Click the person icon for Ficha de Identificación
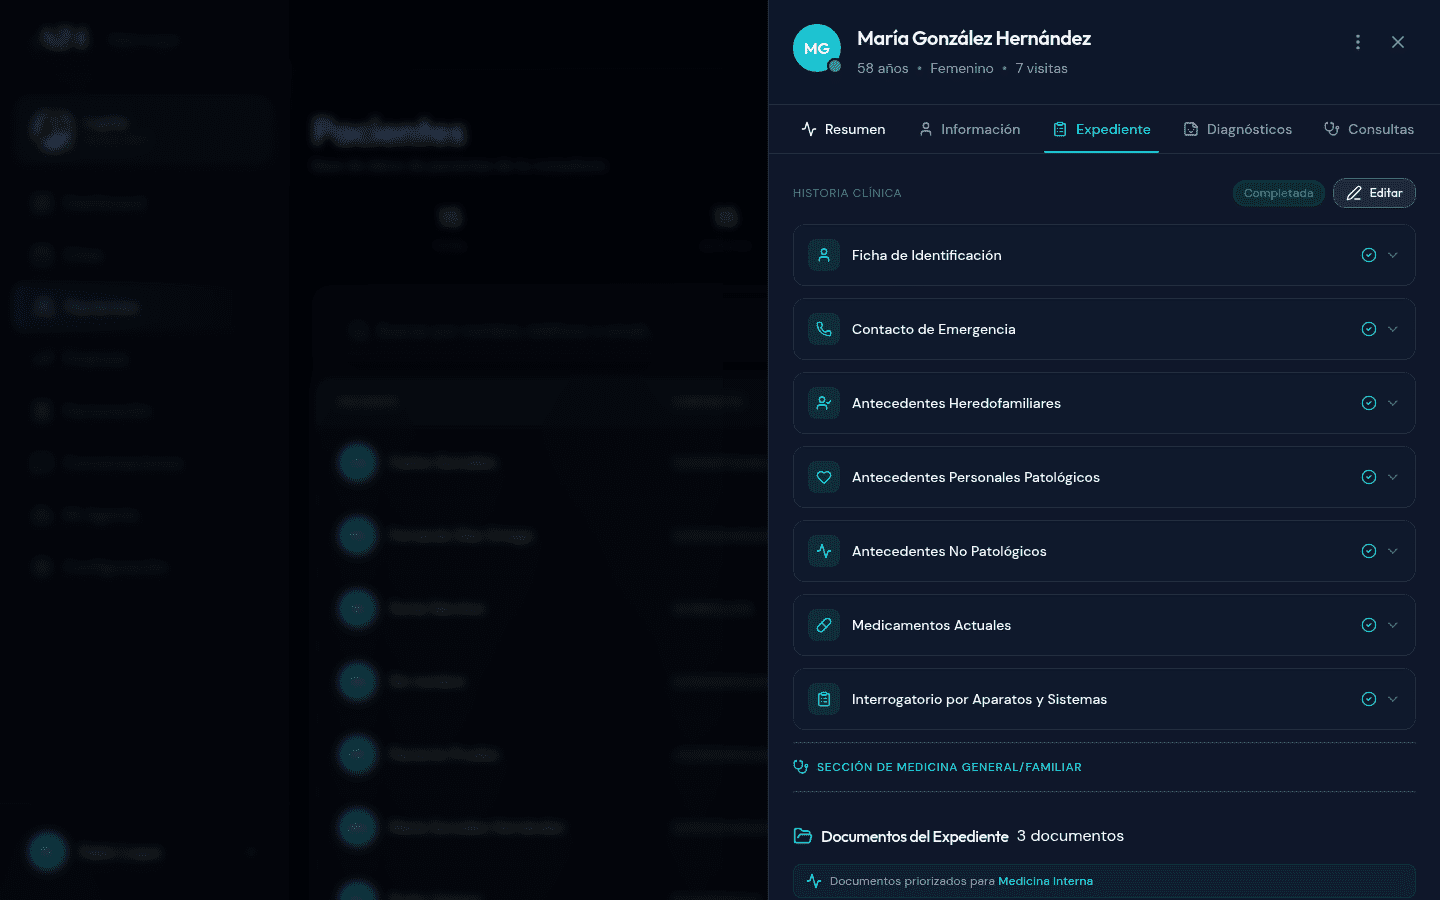 click(x=823, y=255)
